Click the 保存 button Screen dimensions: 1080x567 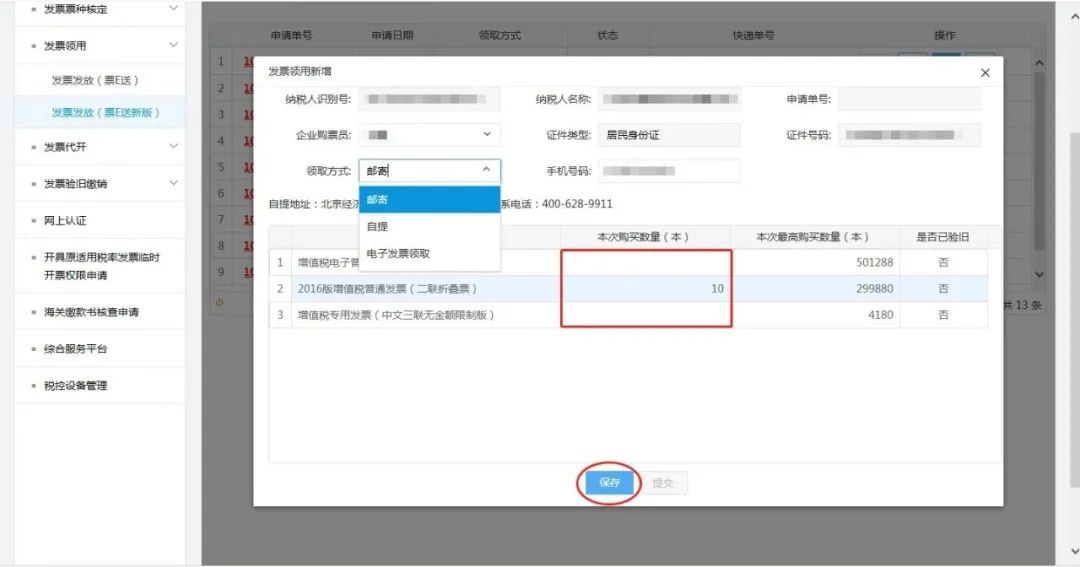click(609, 483)
